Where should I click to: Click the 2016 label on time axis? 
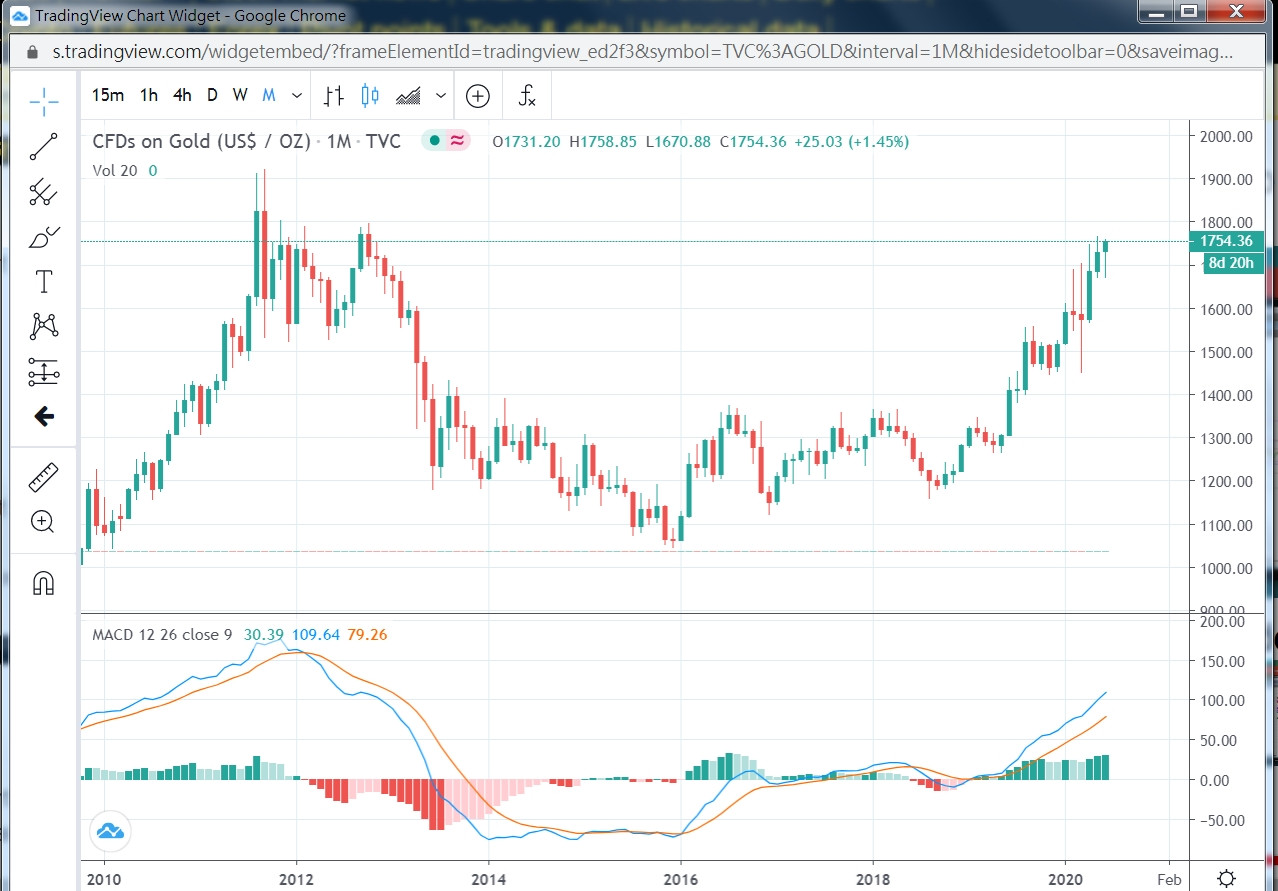[681, 879]
